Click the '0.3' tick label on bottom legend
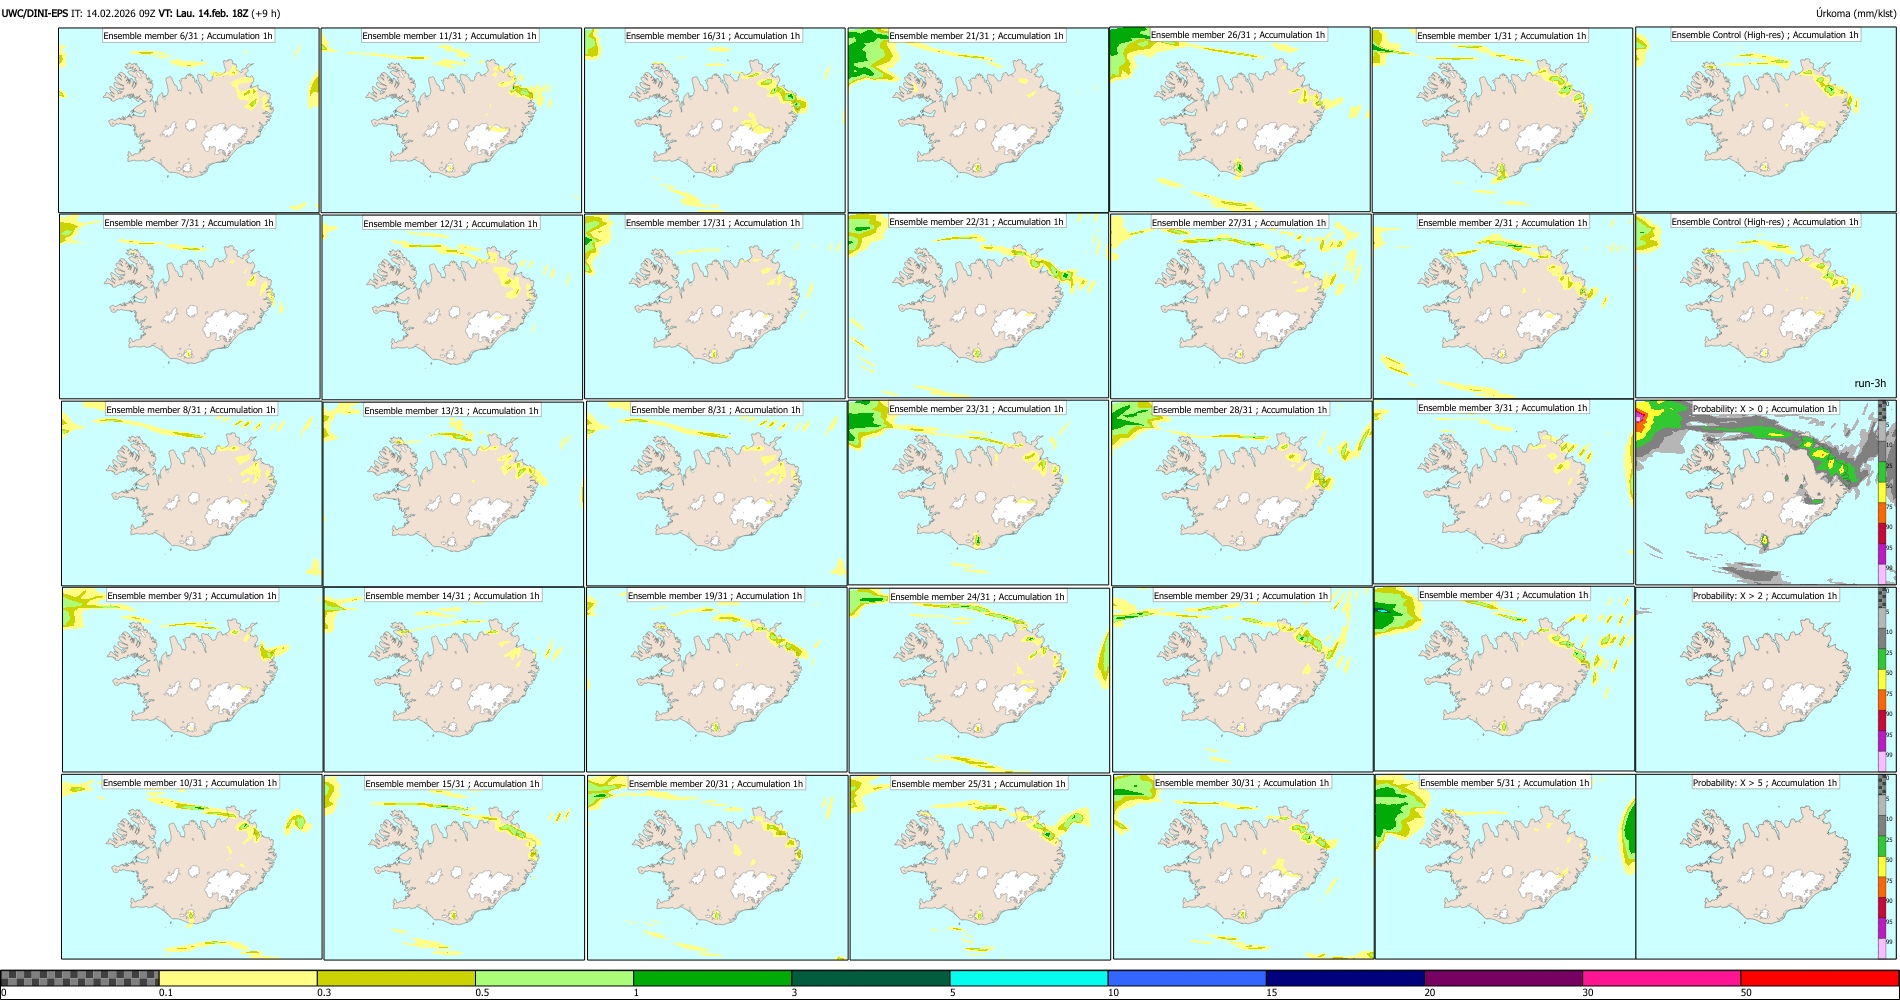1900x1000 pixels. point(323,993)
